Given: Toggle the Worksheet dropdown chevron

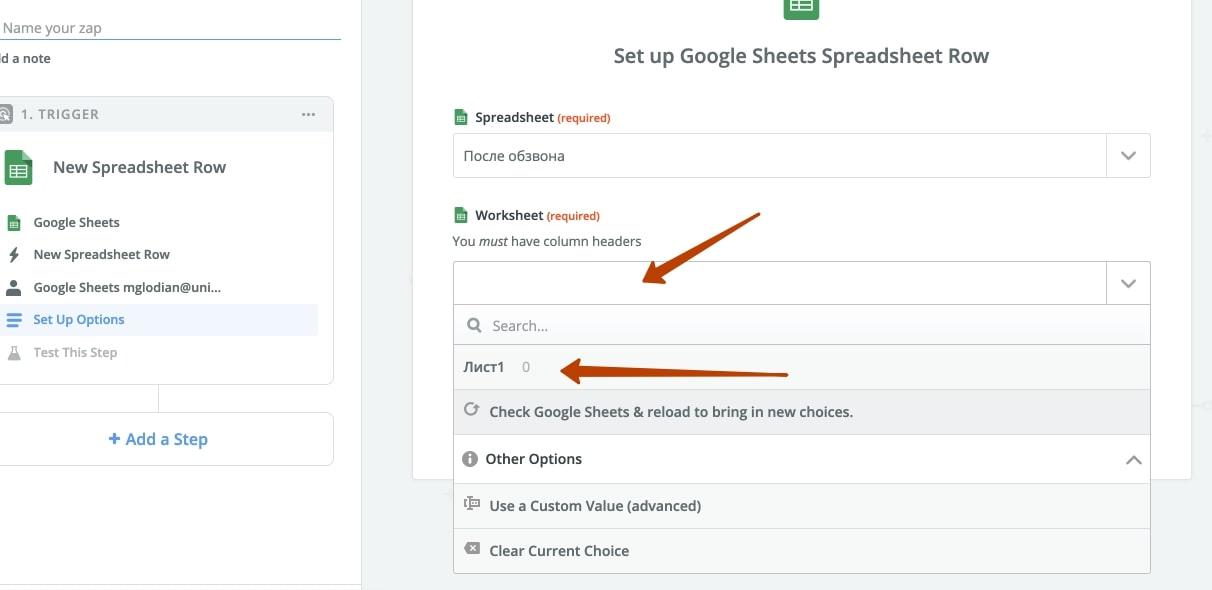Looking at the screenshot, I should [x=1128, y=283].
